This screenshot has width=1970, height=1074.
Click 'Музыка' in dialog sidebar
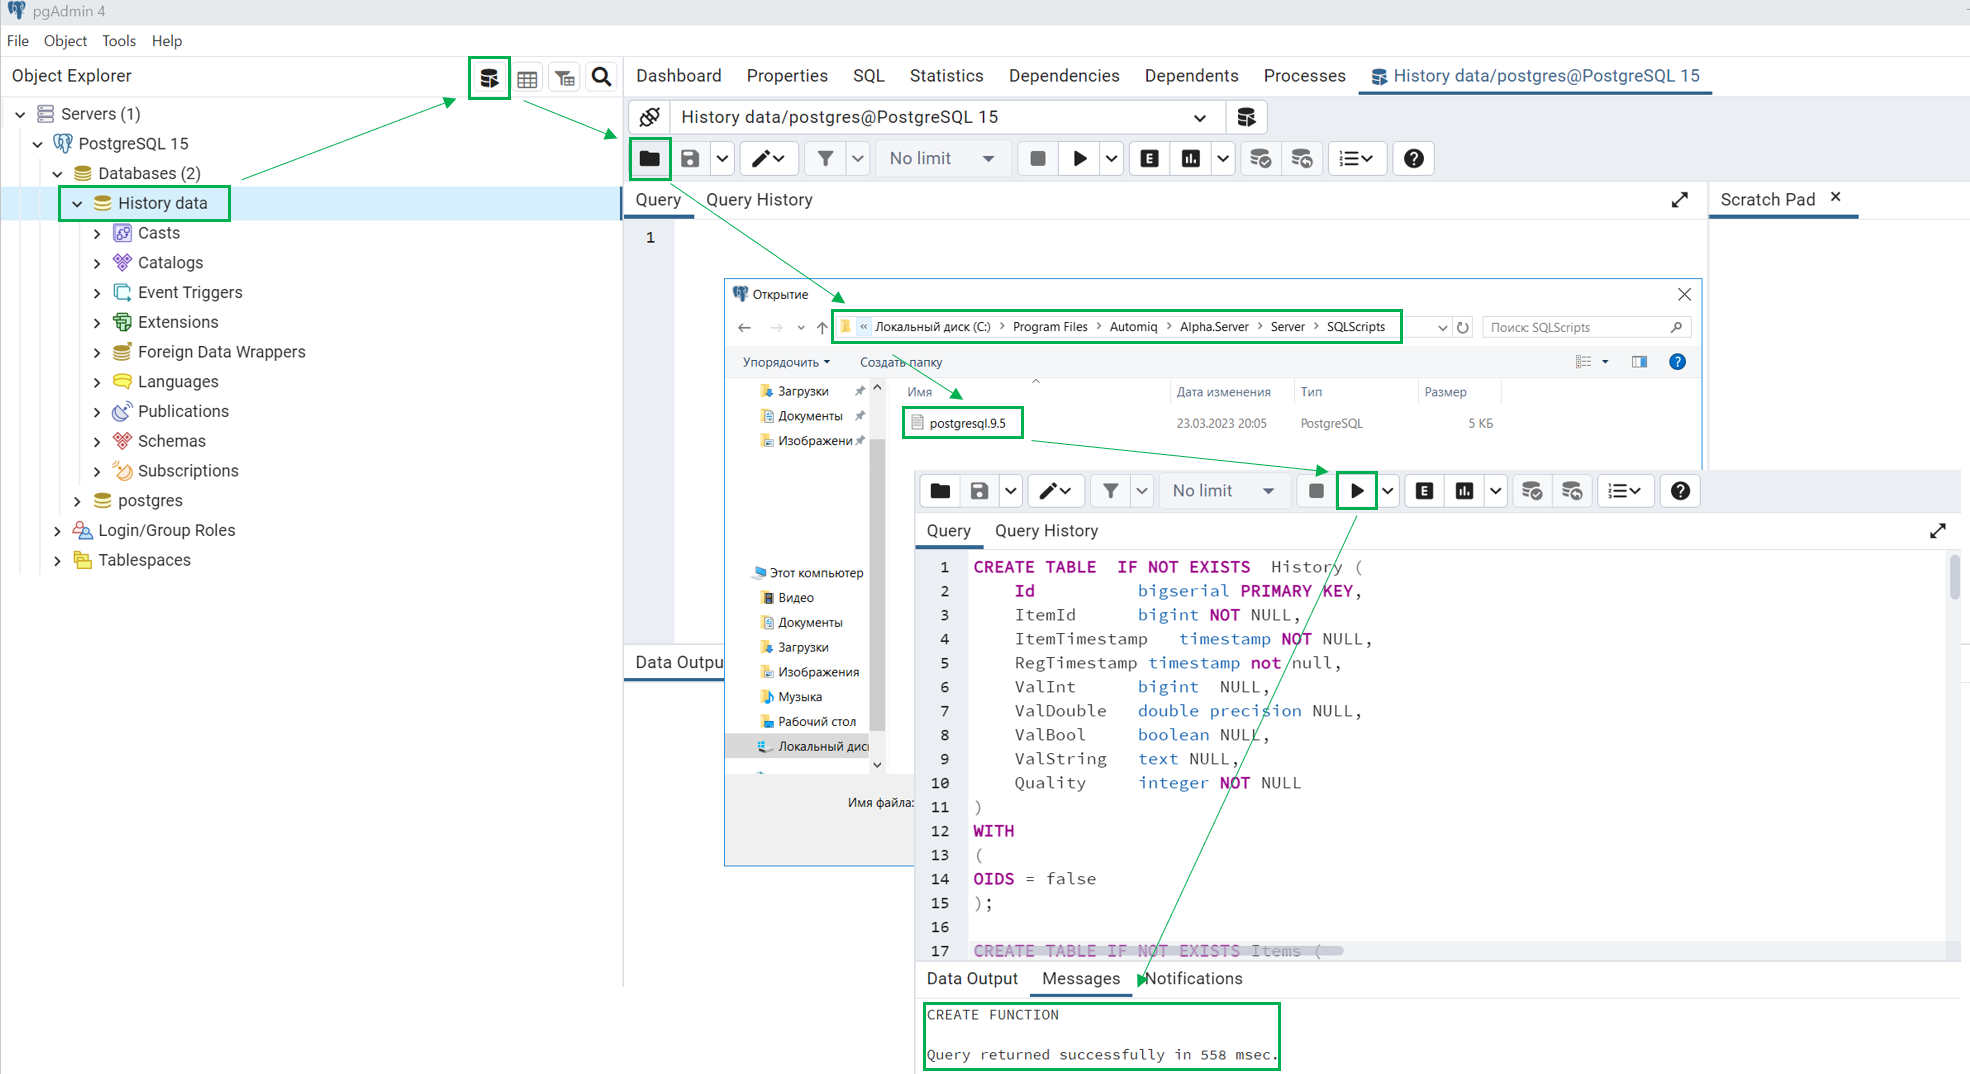(799, 697)
